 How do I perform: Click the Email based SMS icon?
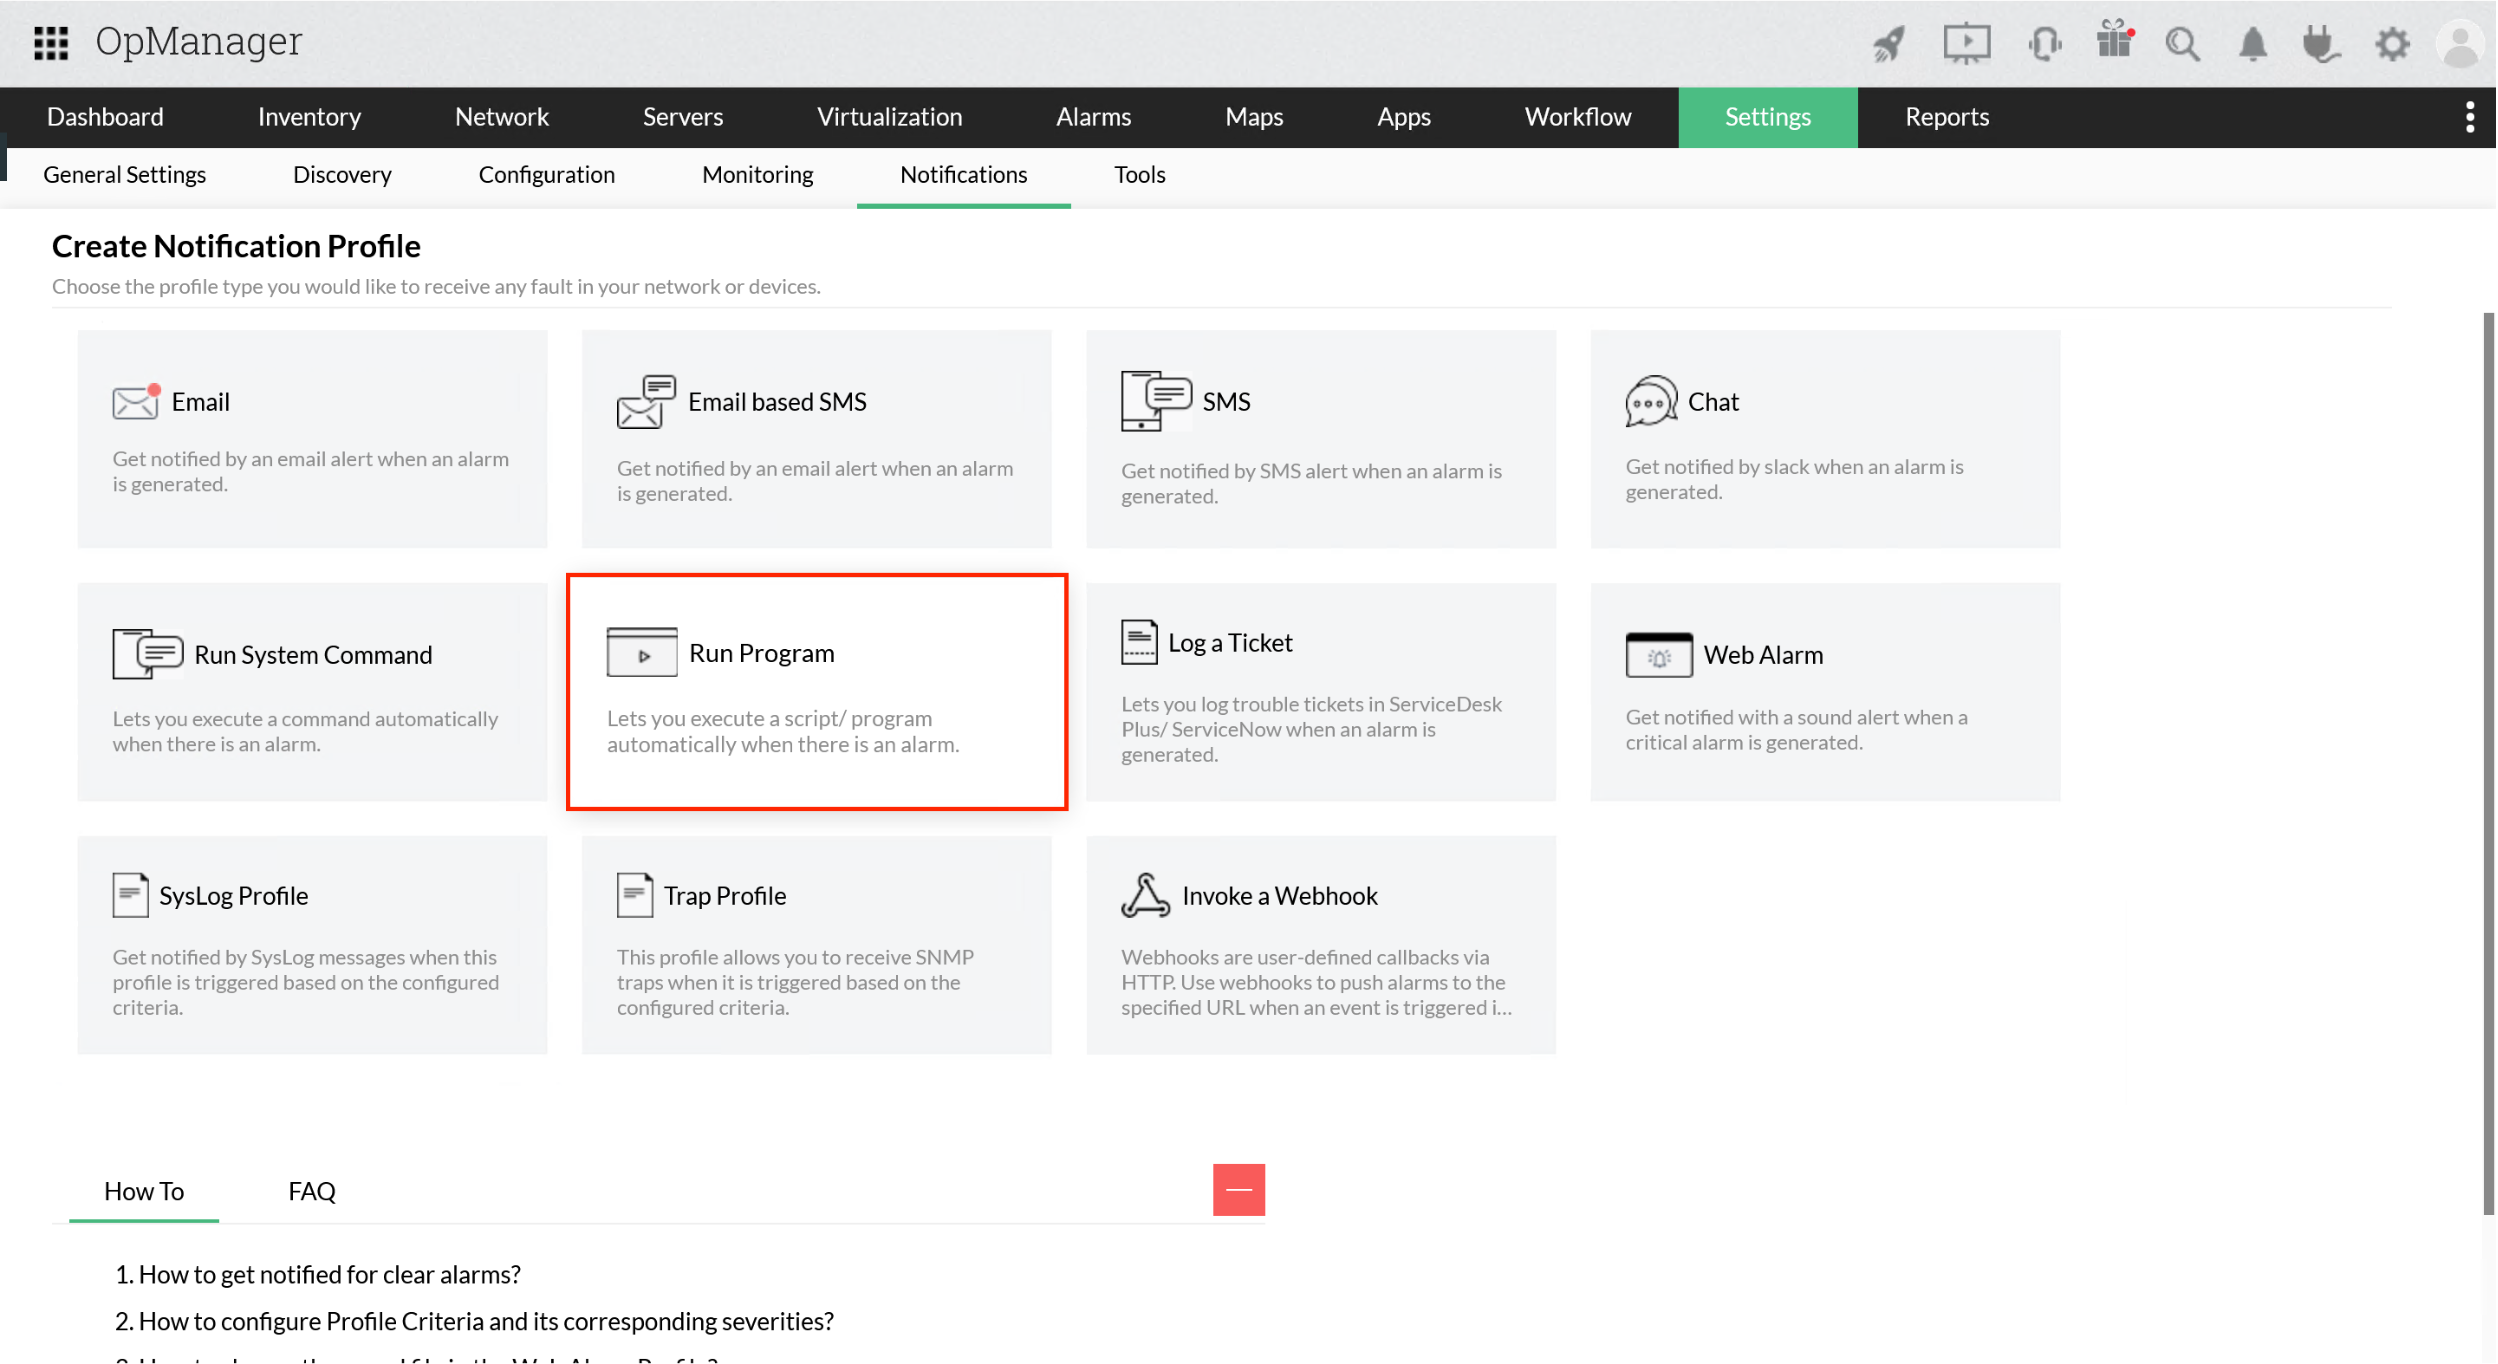coord(646,402)
